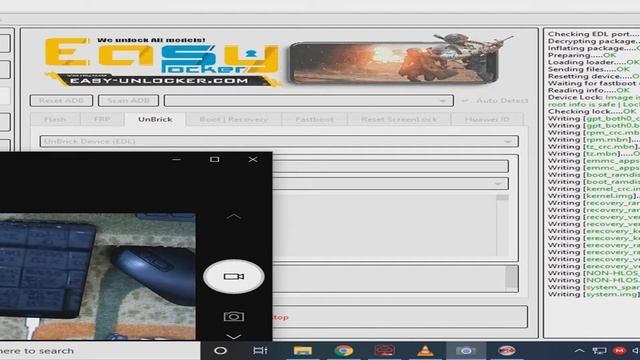The image size is (640, 360).
Task: Close the Camera app window
Action: pos(253,159)
